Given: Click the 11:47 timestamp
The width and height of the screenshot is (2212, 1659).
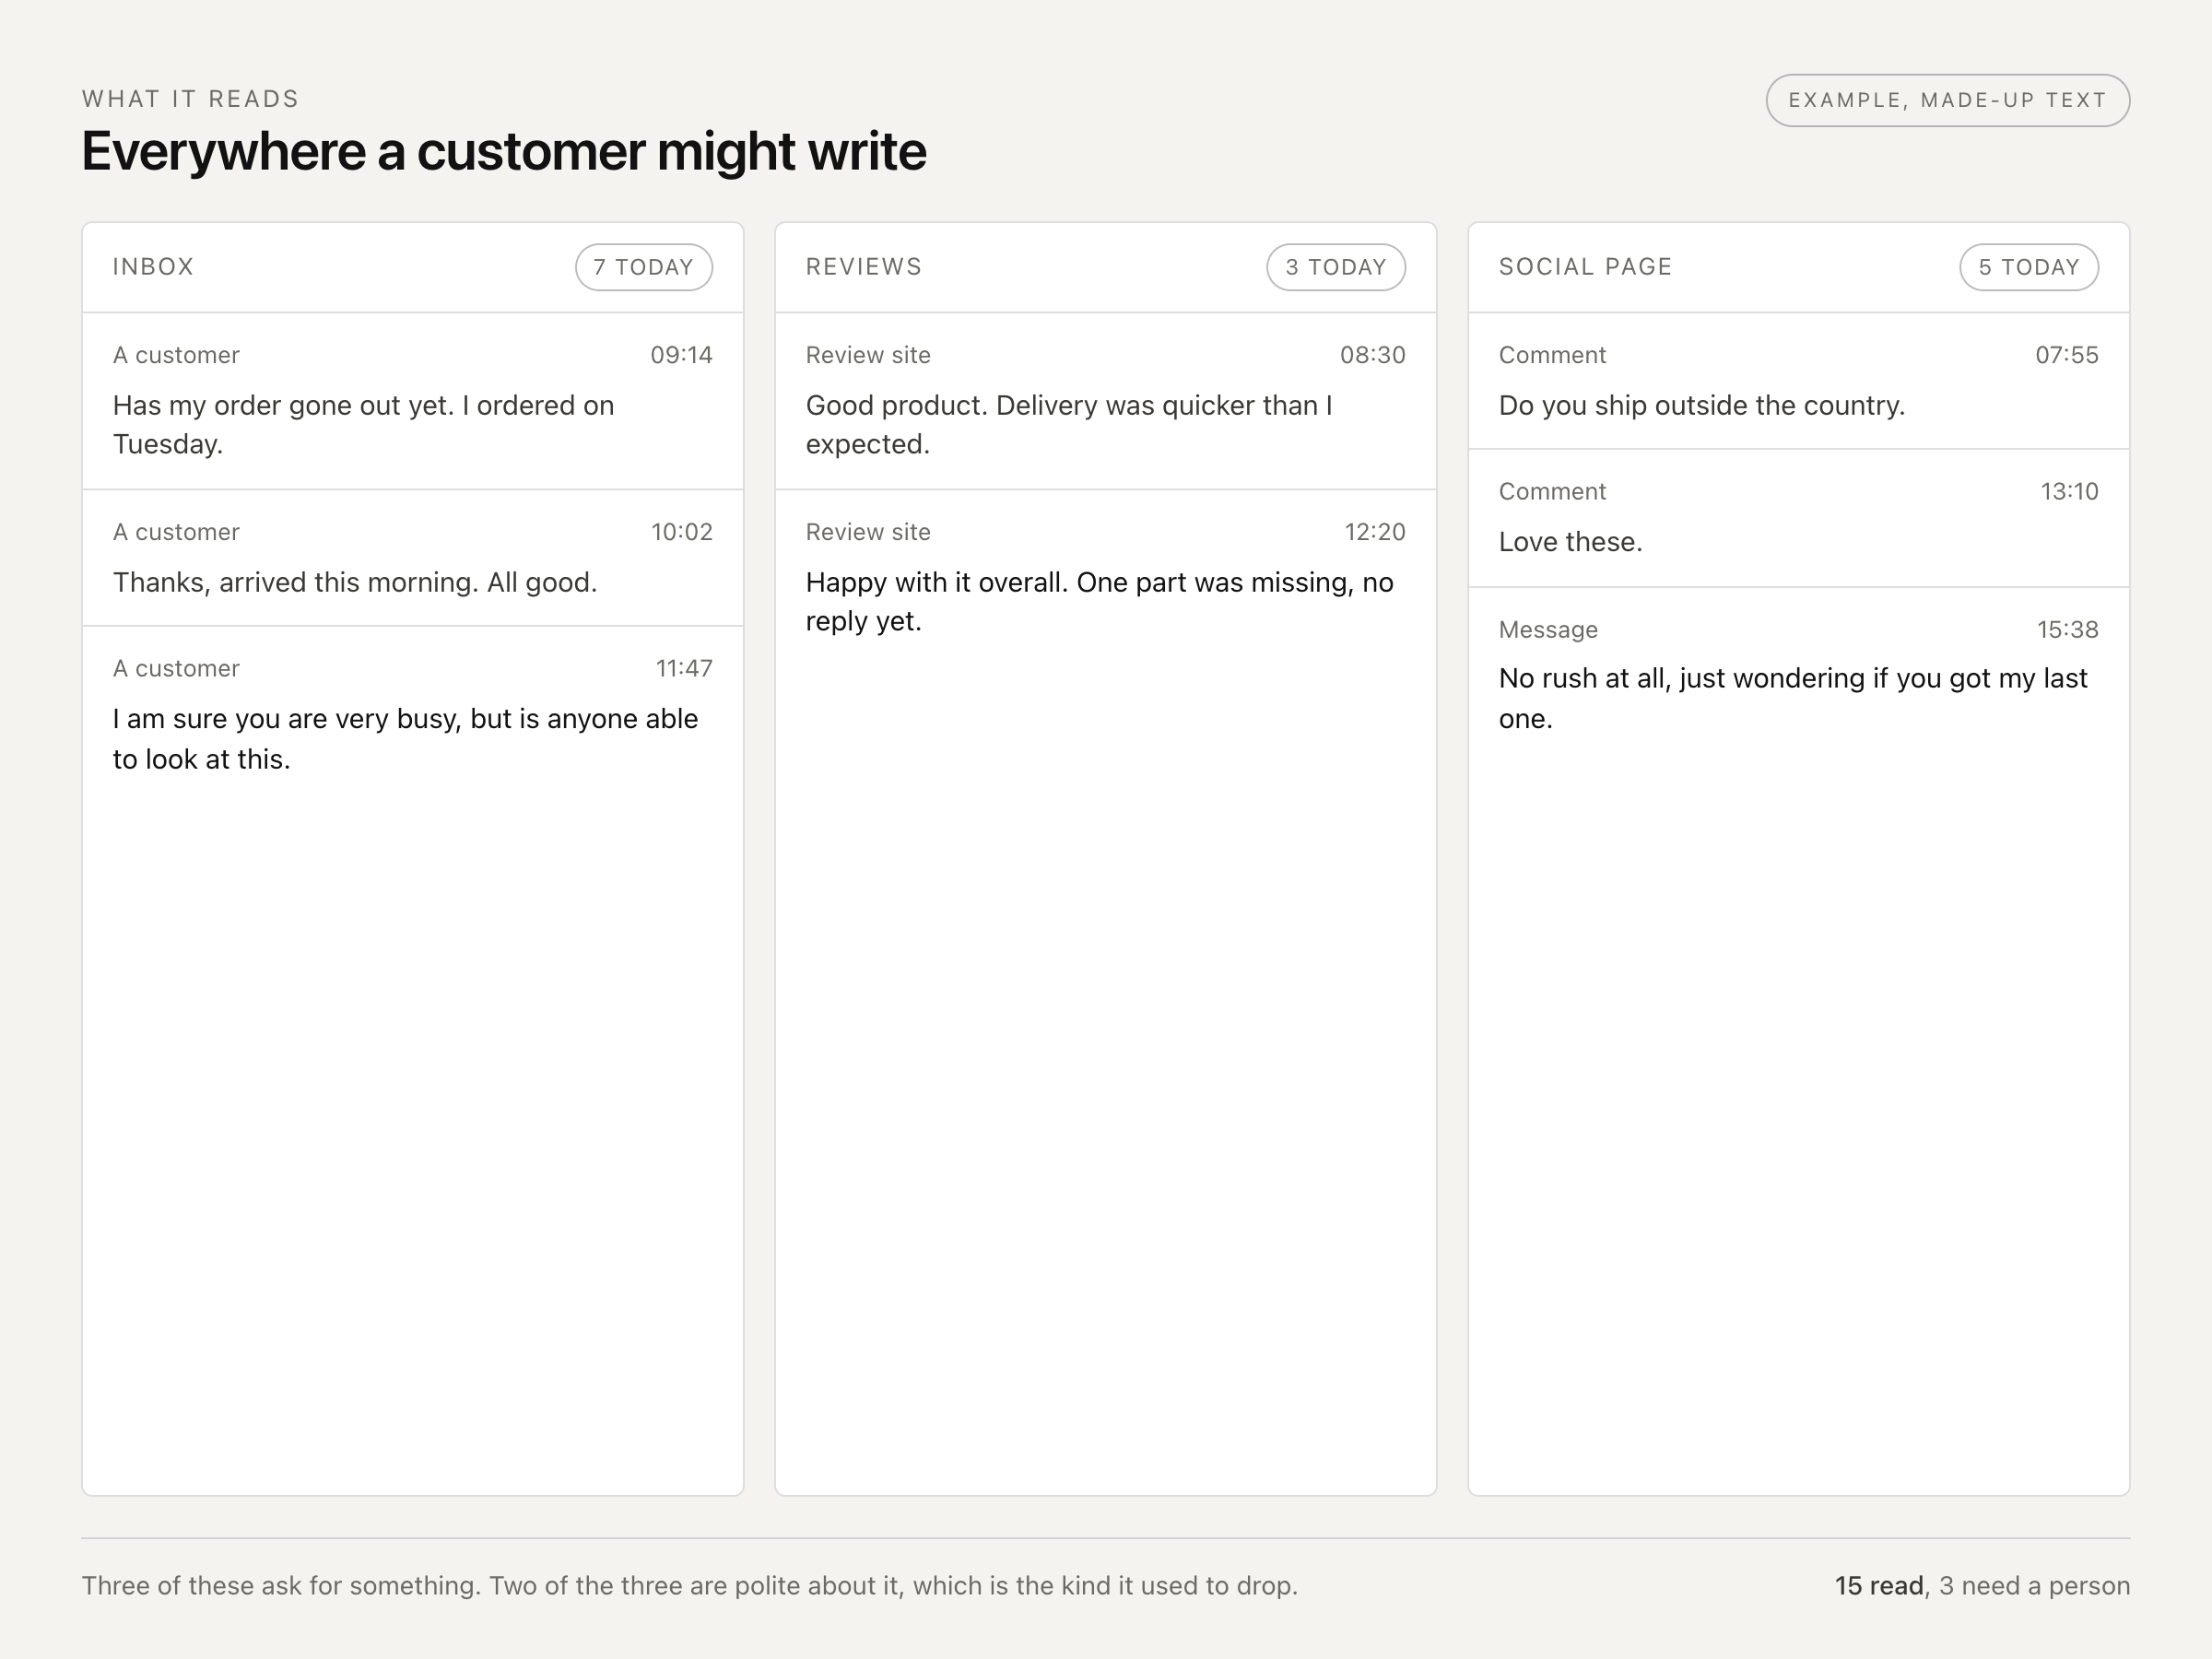Looking at the screenshot, I should point(684,668).
